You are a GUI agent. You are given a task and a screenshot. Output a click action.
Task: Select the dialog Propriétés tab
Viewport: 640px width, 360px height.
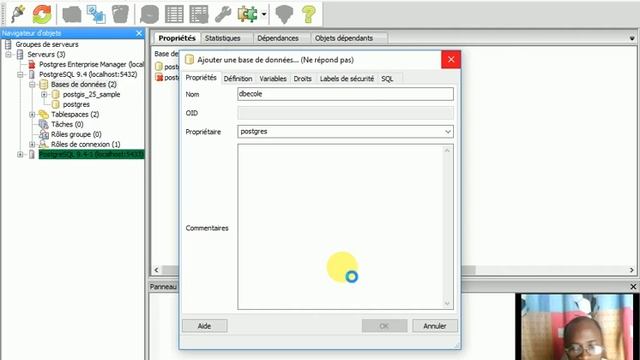click(201, 78)
